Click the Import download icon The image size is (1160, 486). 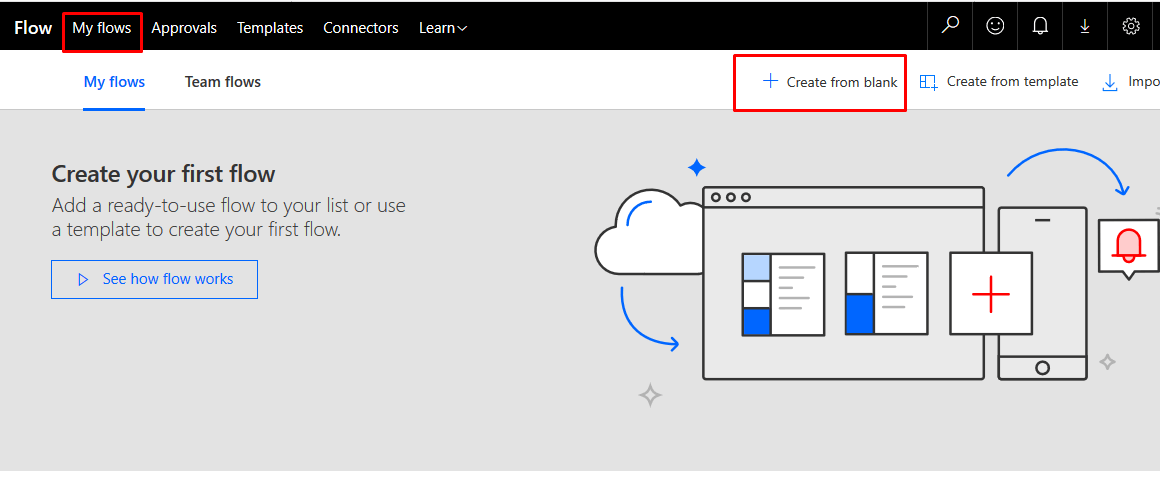tap(1110, 82)
